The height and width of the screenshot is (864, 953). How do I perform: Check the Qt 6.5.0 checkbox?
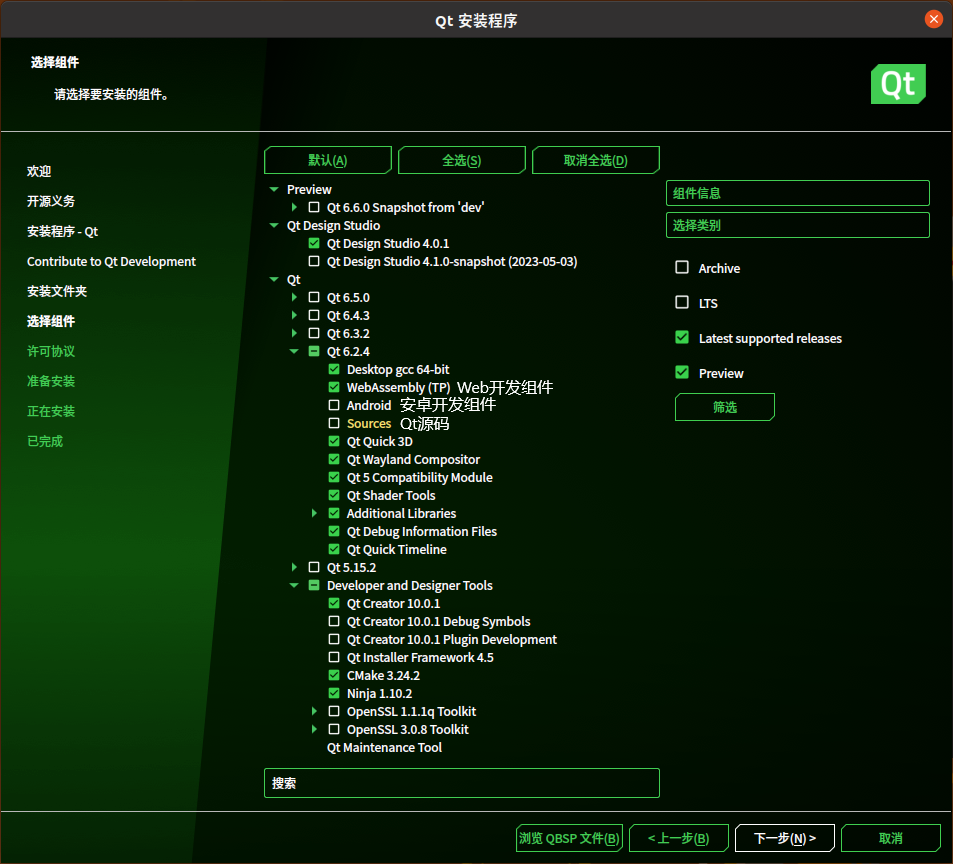coord(314,297)
